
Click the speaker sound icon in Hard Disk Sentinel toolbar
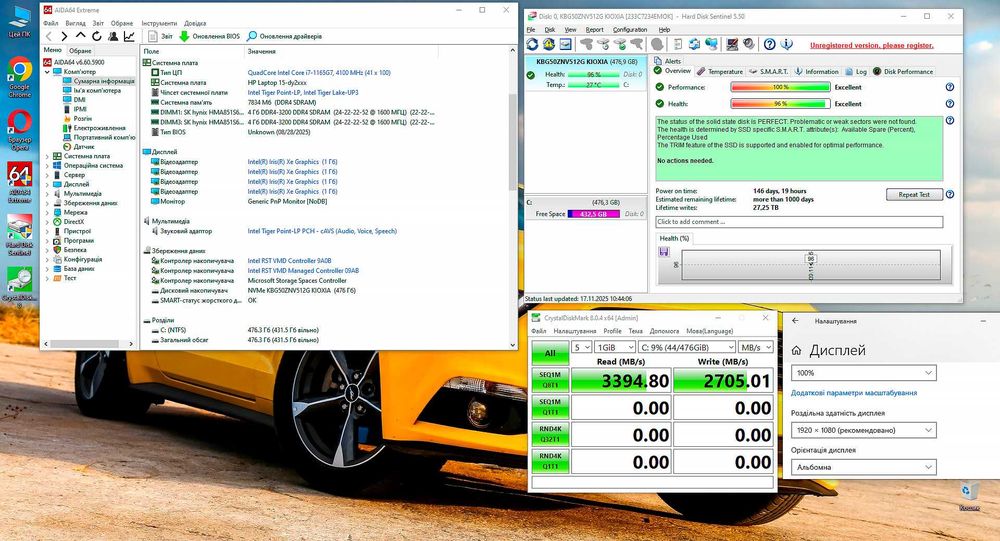[x=749, y=44]
